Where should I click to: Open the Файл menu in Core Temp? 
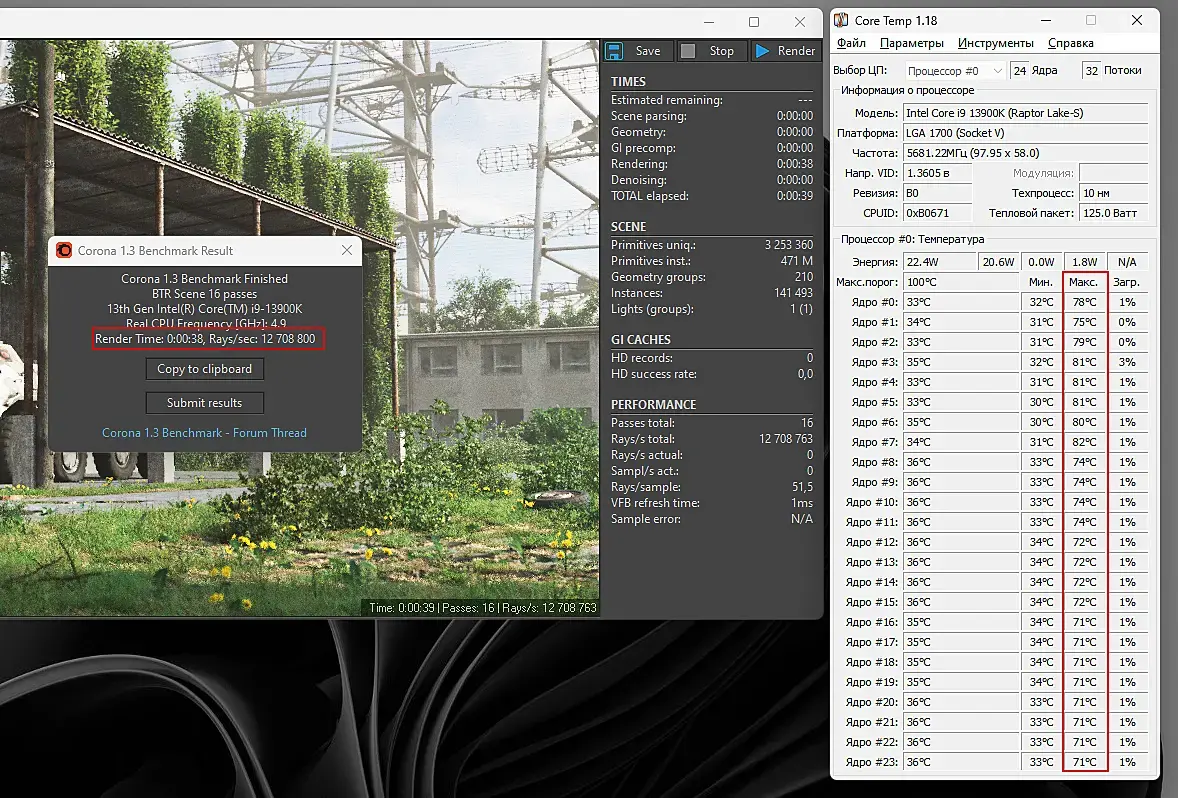point(851,43)
